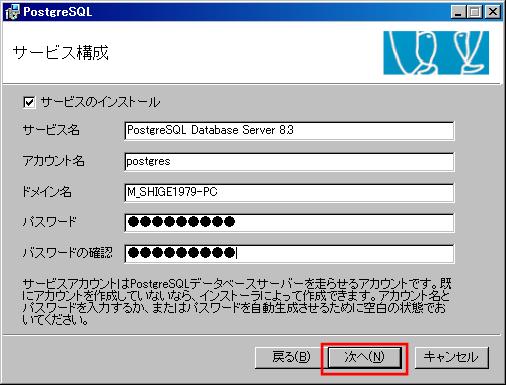506x385 pixels.
Task: Cancel setup with the キャンセル button
Action: point(451,357)
